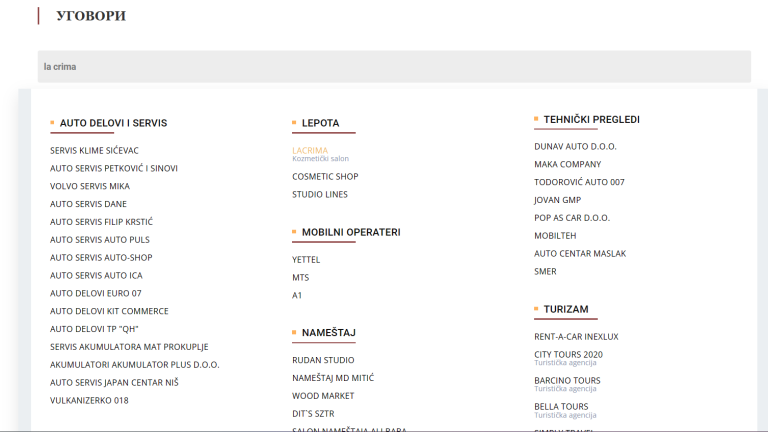Open AUTO SERVIS JAPAN CENTAR NIŠ
The height and width of the screenshot is (432, 768).
click(x=114, y=383)
